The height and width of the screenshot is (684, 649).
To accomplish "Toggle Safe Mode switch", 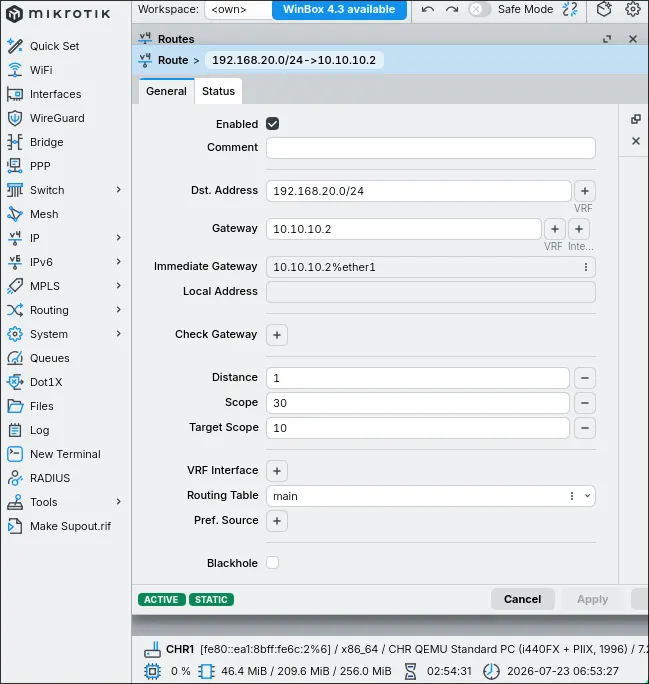I will 479,9.
